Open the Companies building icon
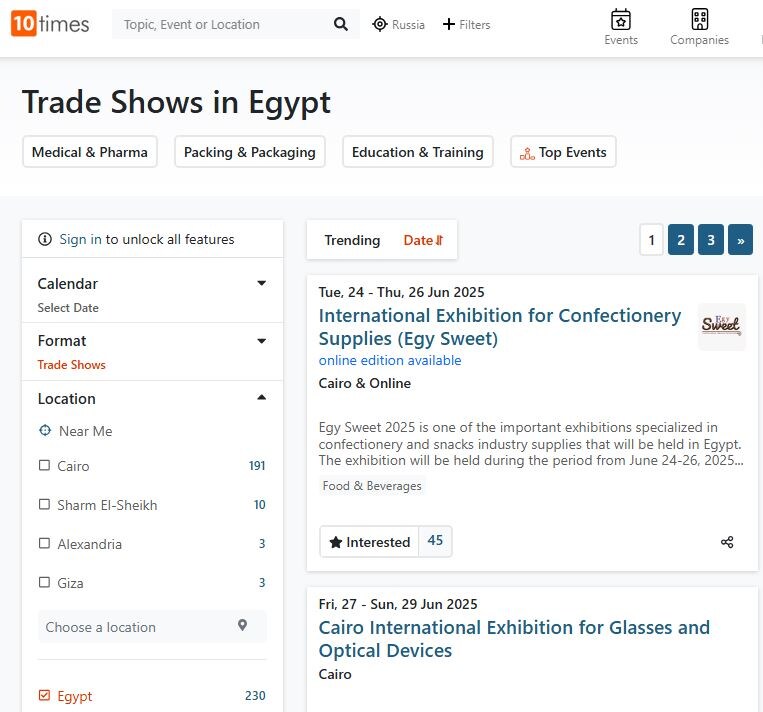 [699, 19]
